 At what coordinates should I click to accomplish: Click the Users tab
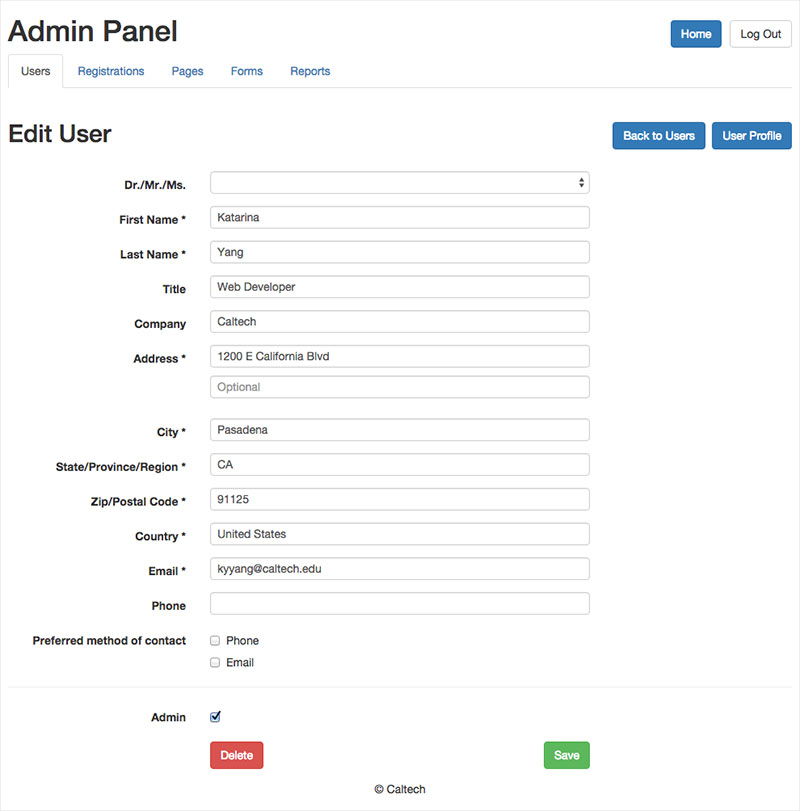click(35, 72)
